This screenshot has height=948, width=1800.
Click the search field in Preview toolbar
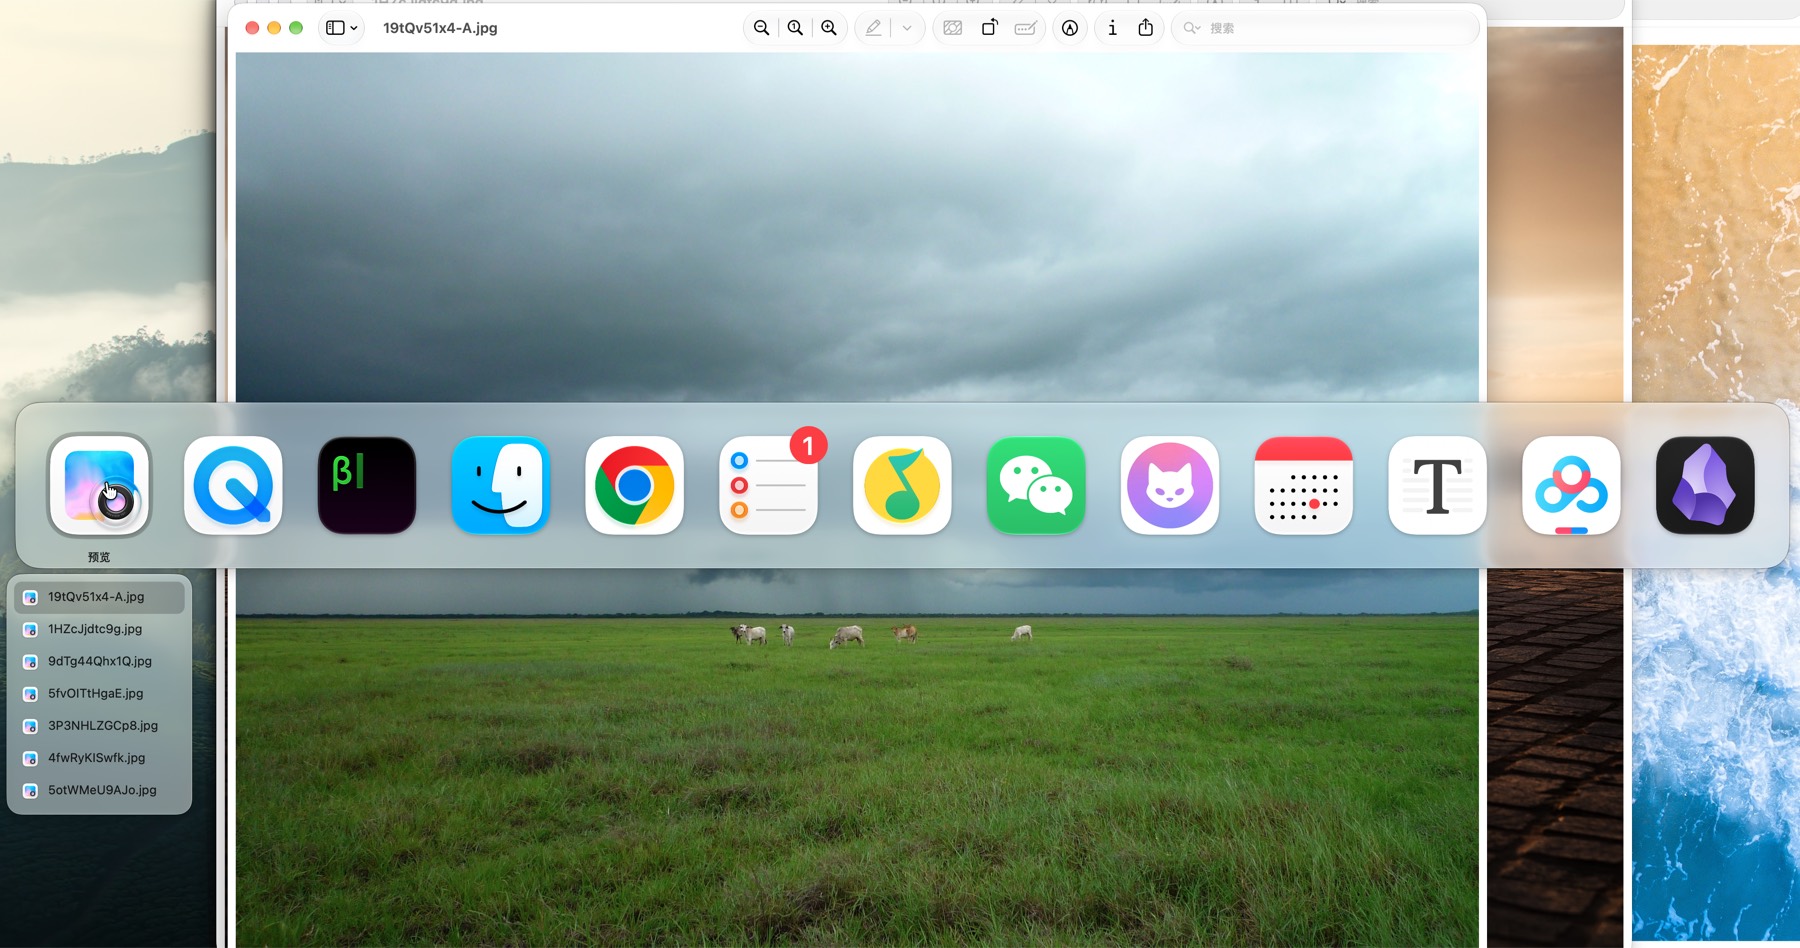click(1325, 28)
